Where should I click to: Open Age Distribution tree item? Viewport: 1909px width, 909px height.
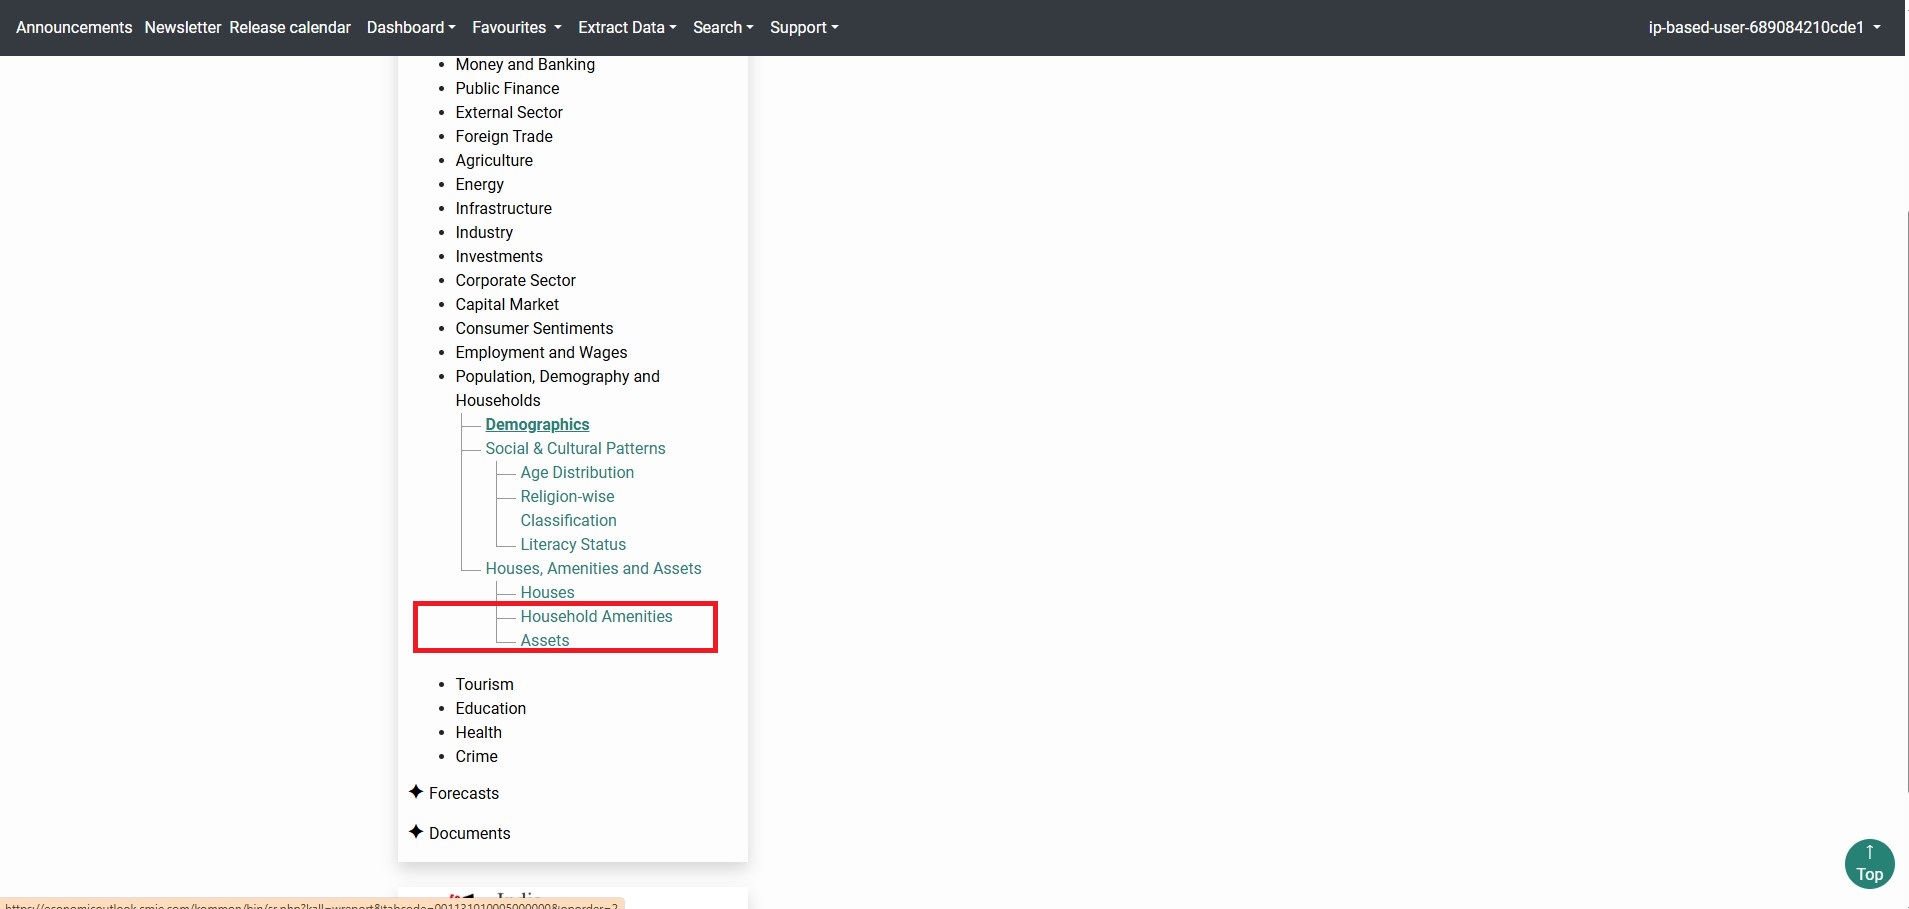tap(577, 473)
